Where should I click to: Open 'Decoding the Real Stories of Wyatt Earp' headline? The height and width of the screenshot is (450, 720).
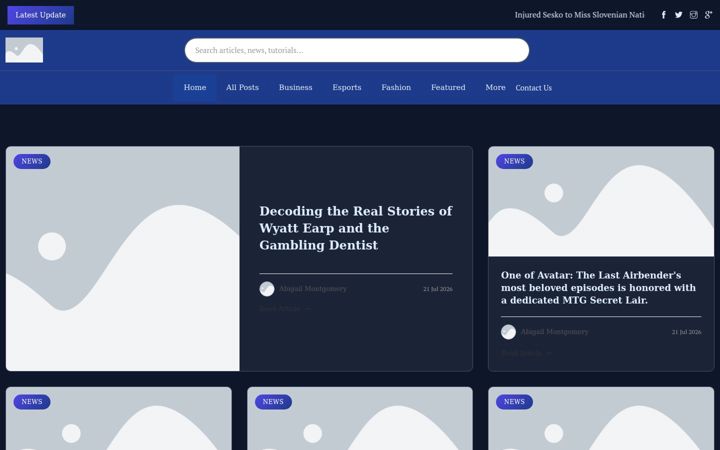coord(356,228)
